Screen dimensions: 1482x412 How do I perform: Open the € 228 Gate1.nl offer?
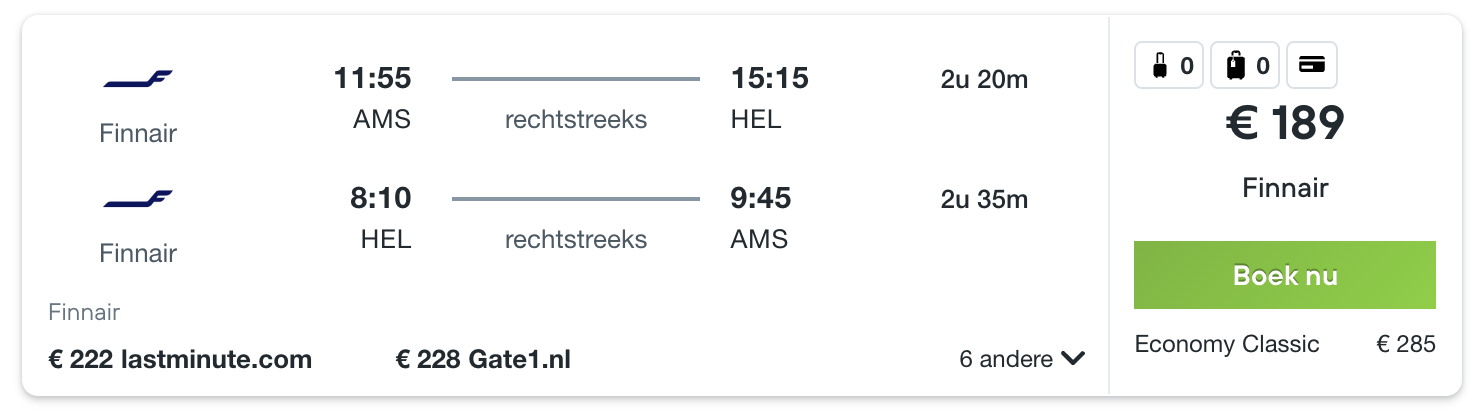(483, 359)
